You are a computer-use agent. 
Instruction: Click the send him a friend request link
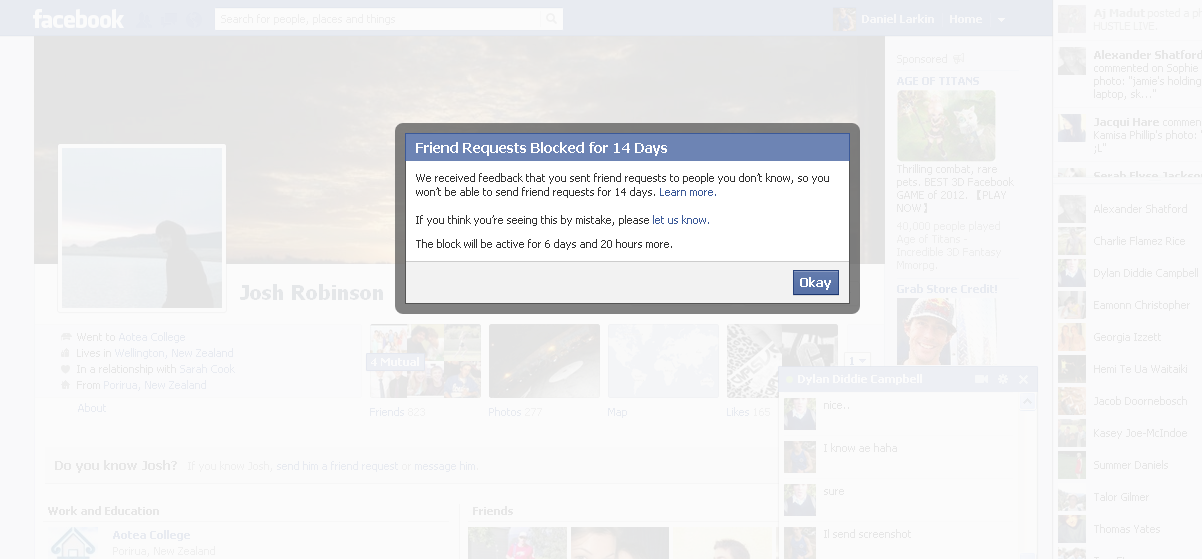pos(337,466)
